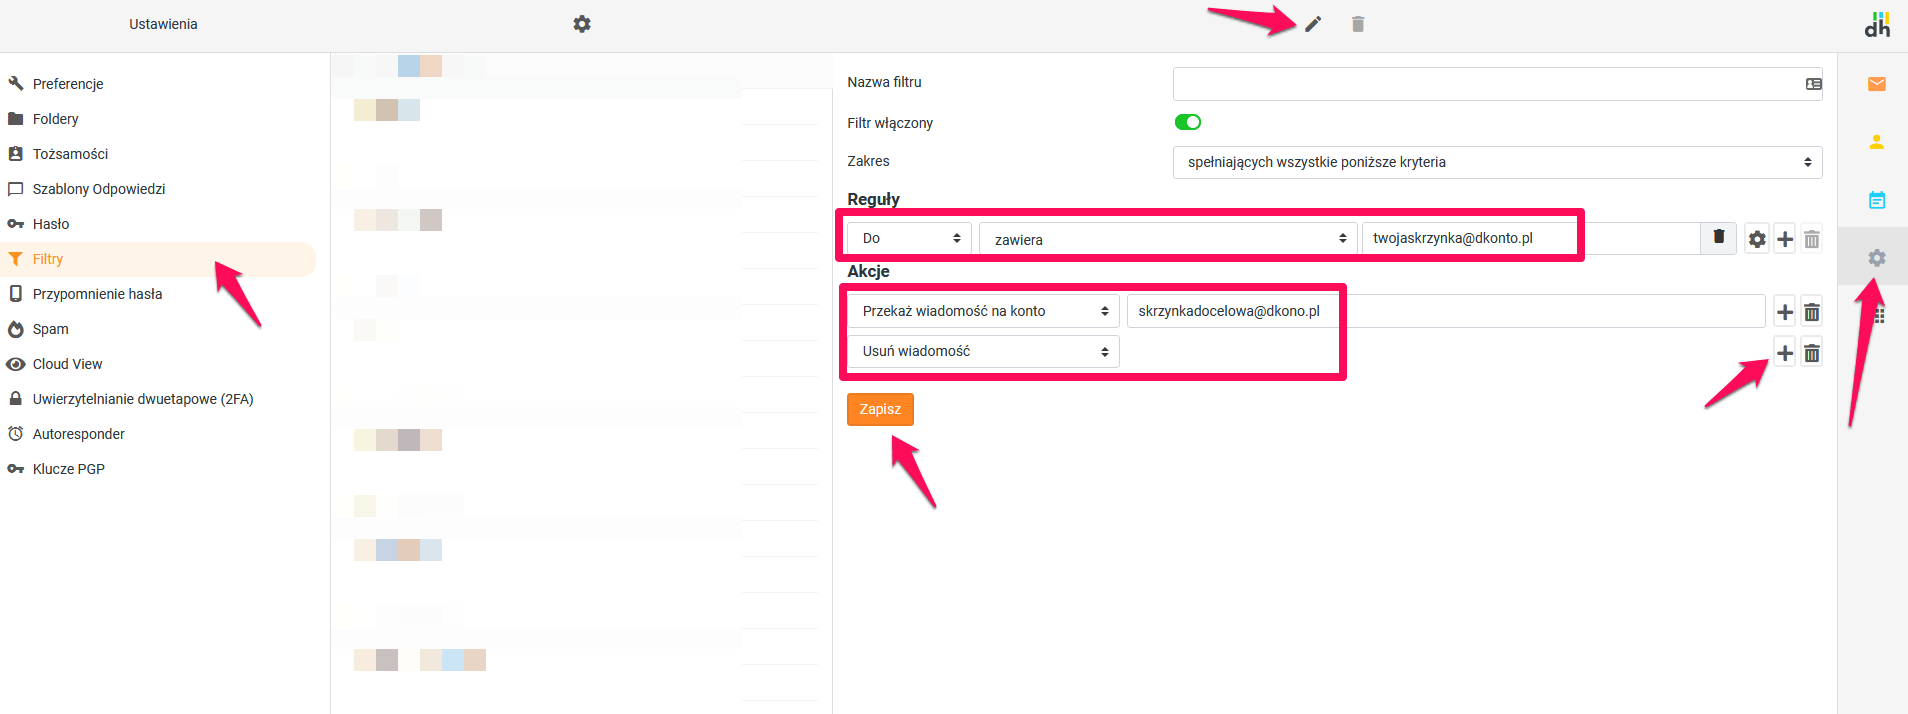Delete the Przekaż wiadomość na konto action
The image size is (1908, 714).
[1812, 312]
